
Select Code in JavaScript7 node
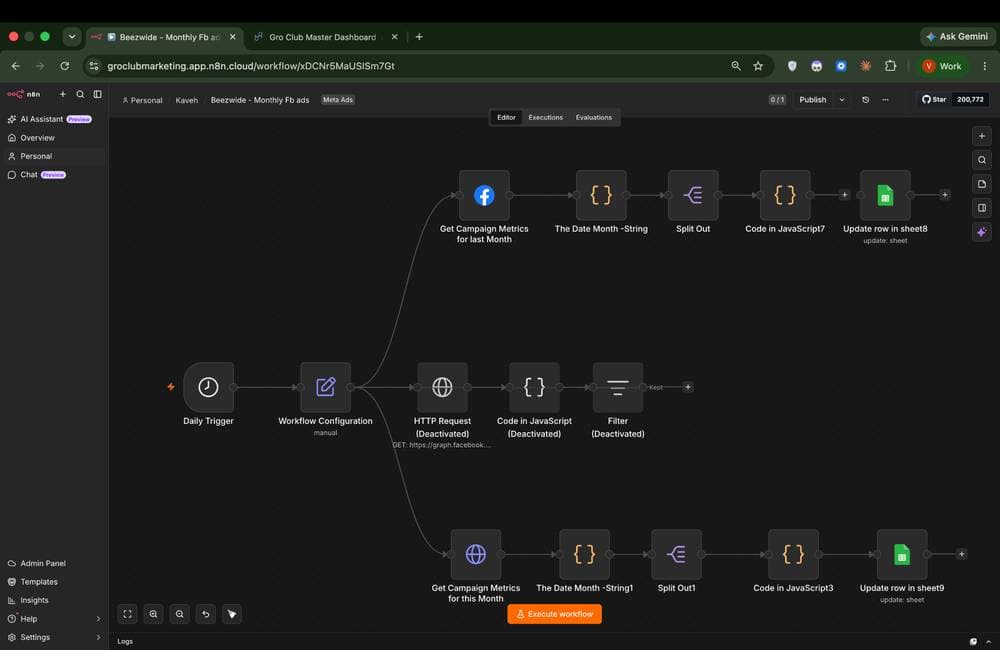point(785,195)
